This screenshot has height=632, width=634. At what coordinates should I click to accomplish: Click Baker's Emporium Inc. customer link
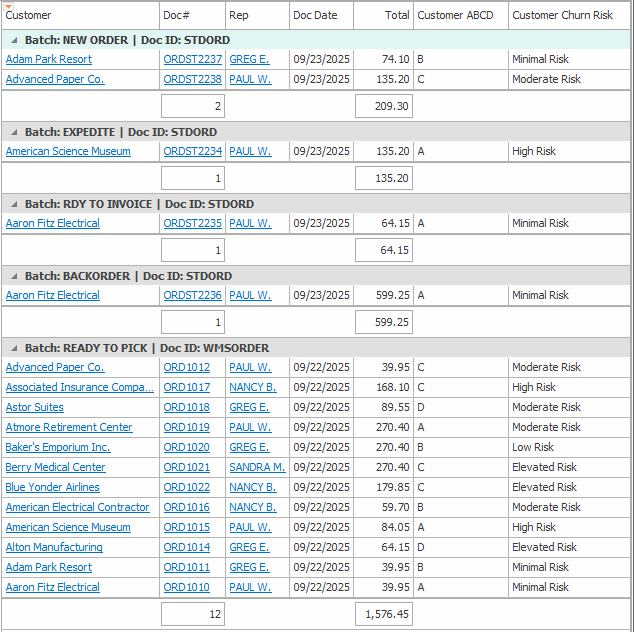coord(57,447)
